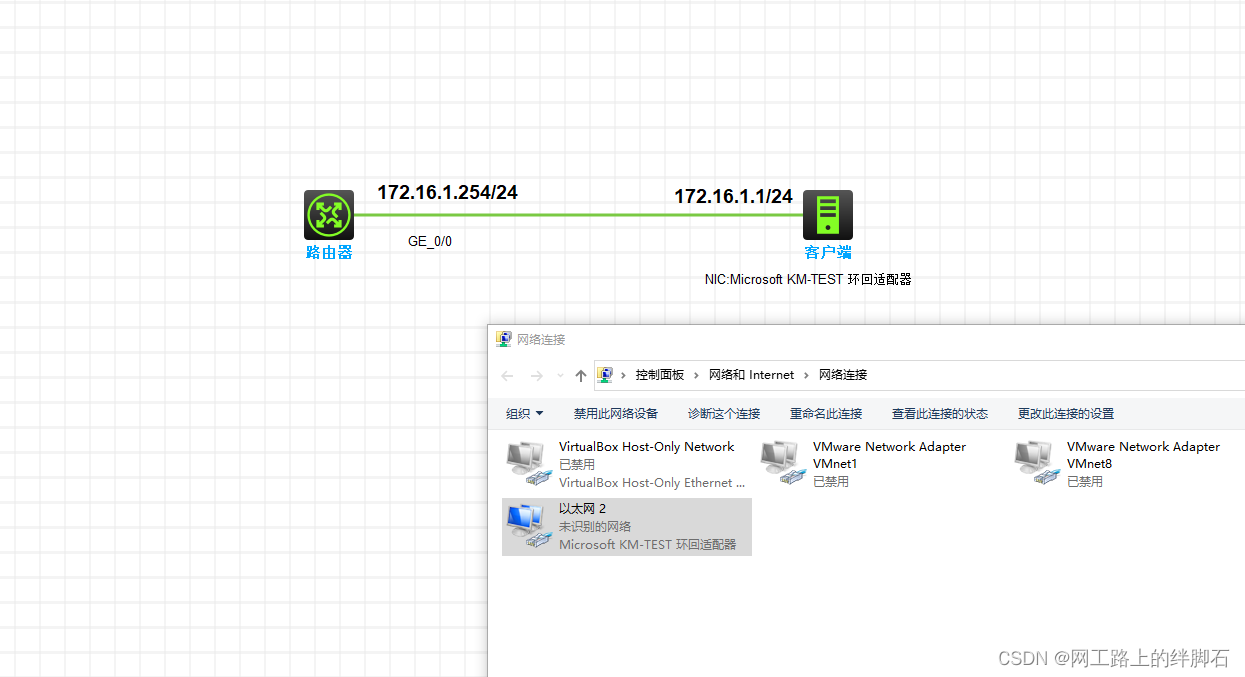Disable device via 禁用此网络设备 toolbar item
1245x677 pixels.
pyautogui.click(x=614, y=412)
